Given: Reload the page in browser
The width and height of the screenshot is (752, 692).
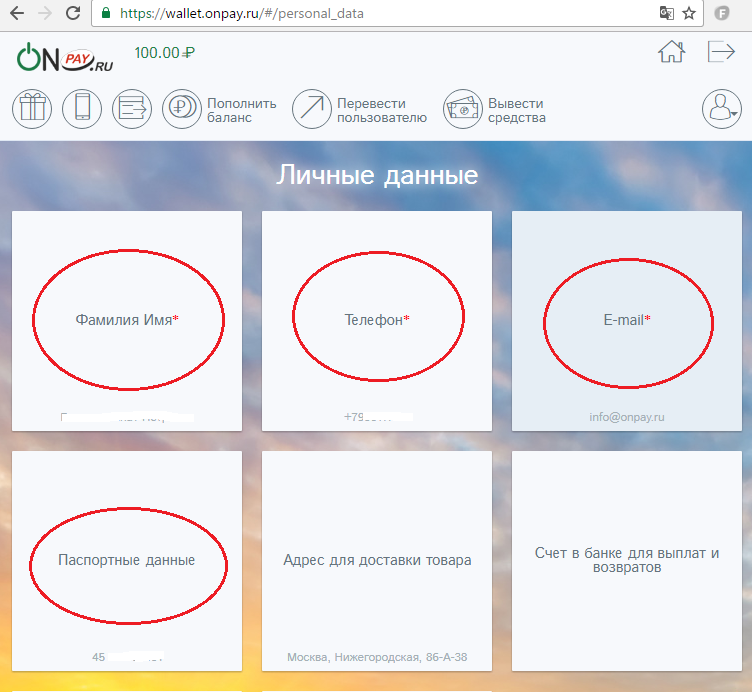Looking at the screenshot, I should [73, 14].
